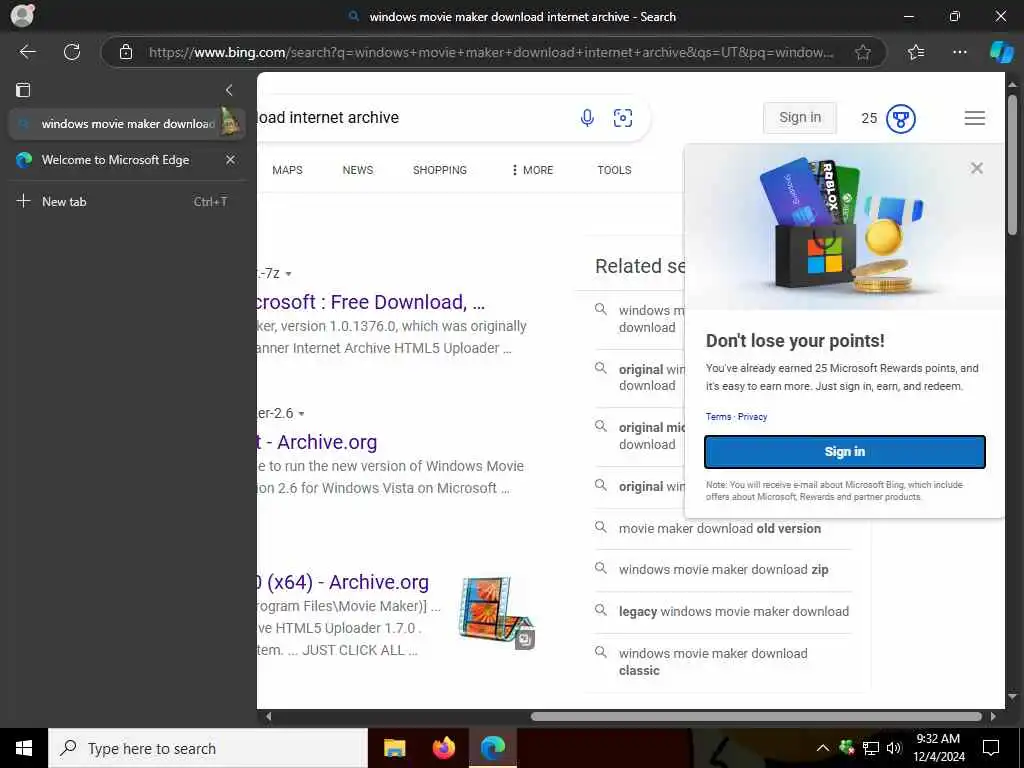Image resolution: width=1024 pixels, height=768 pixels.
Task: Open the Windows Start menu
Action: [24, 748]
